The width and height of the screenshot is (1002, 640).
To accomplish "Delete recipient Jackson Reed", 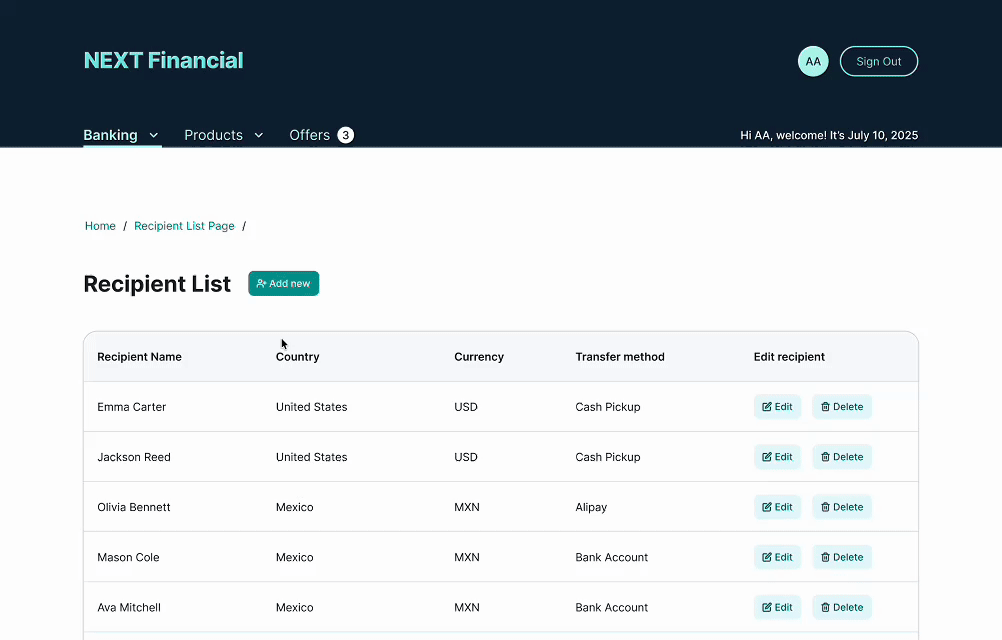I will [x=841, y=457].
